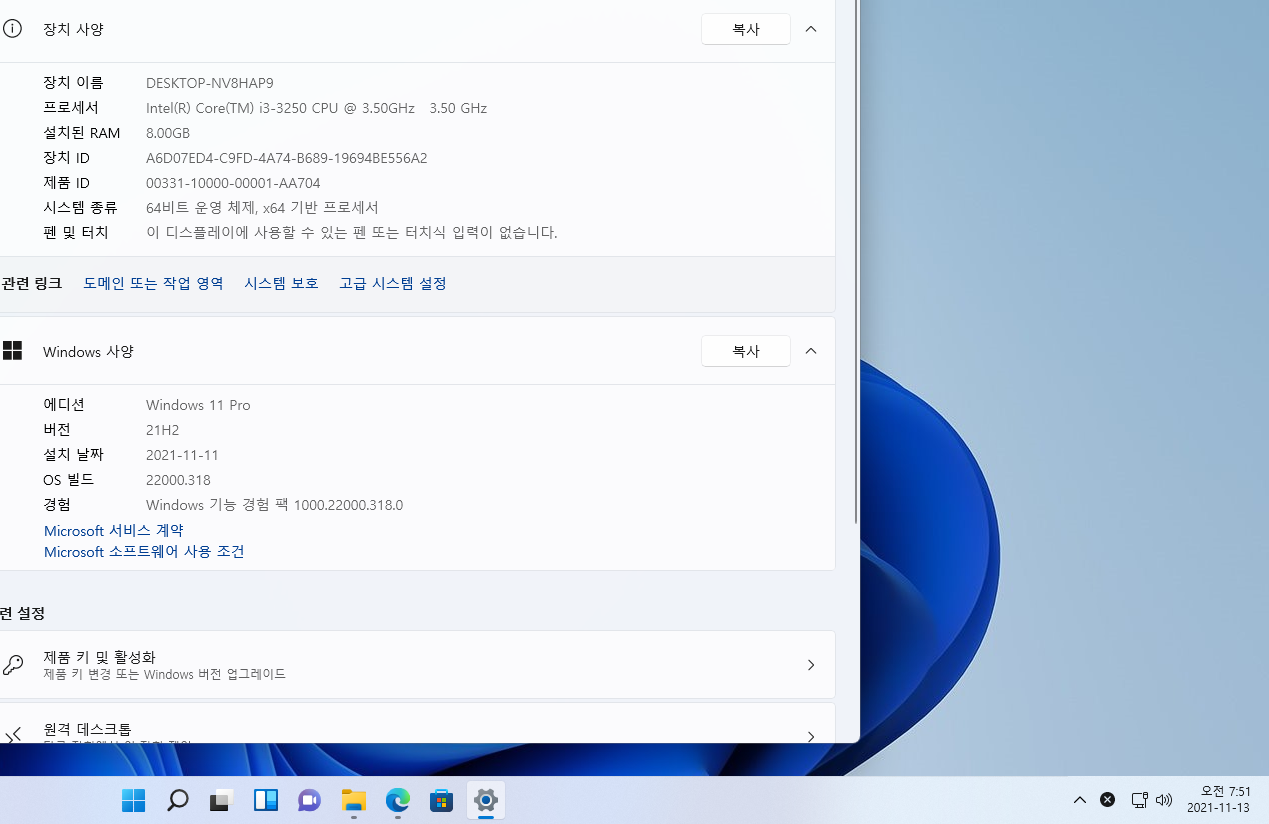
Task: Open taskbar Search magnifier
Action: click(177, 800)
